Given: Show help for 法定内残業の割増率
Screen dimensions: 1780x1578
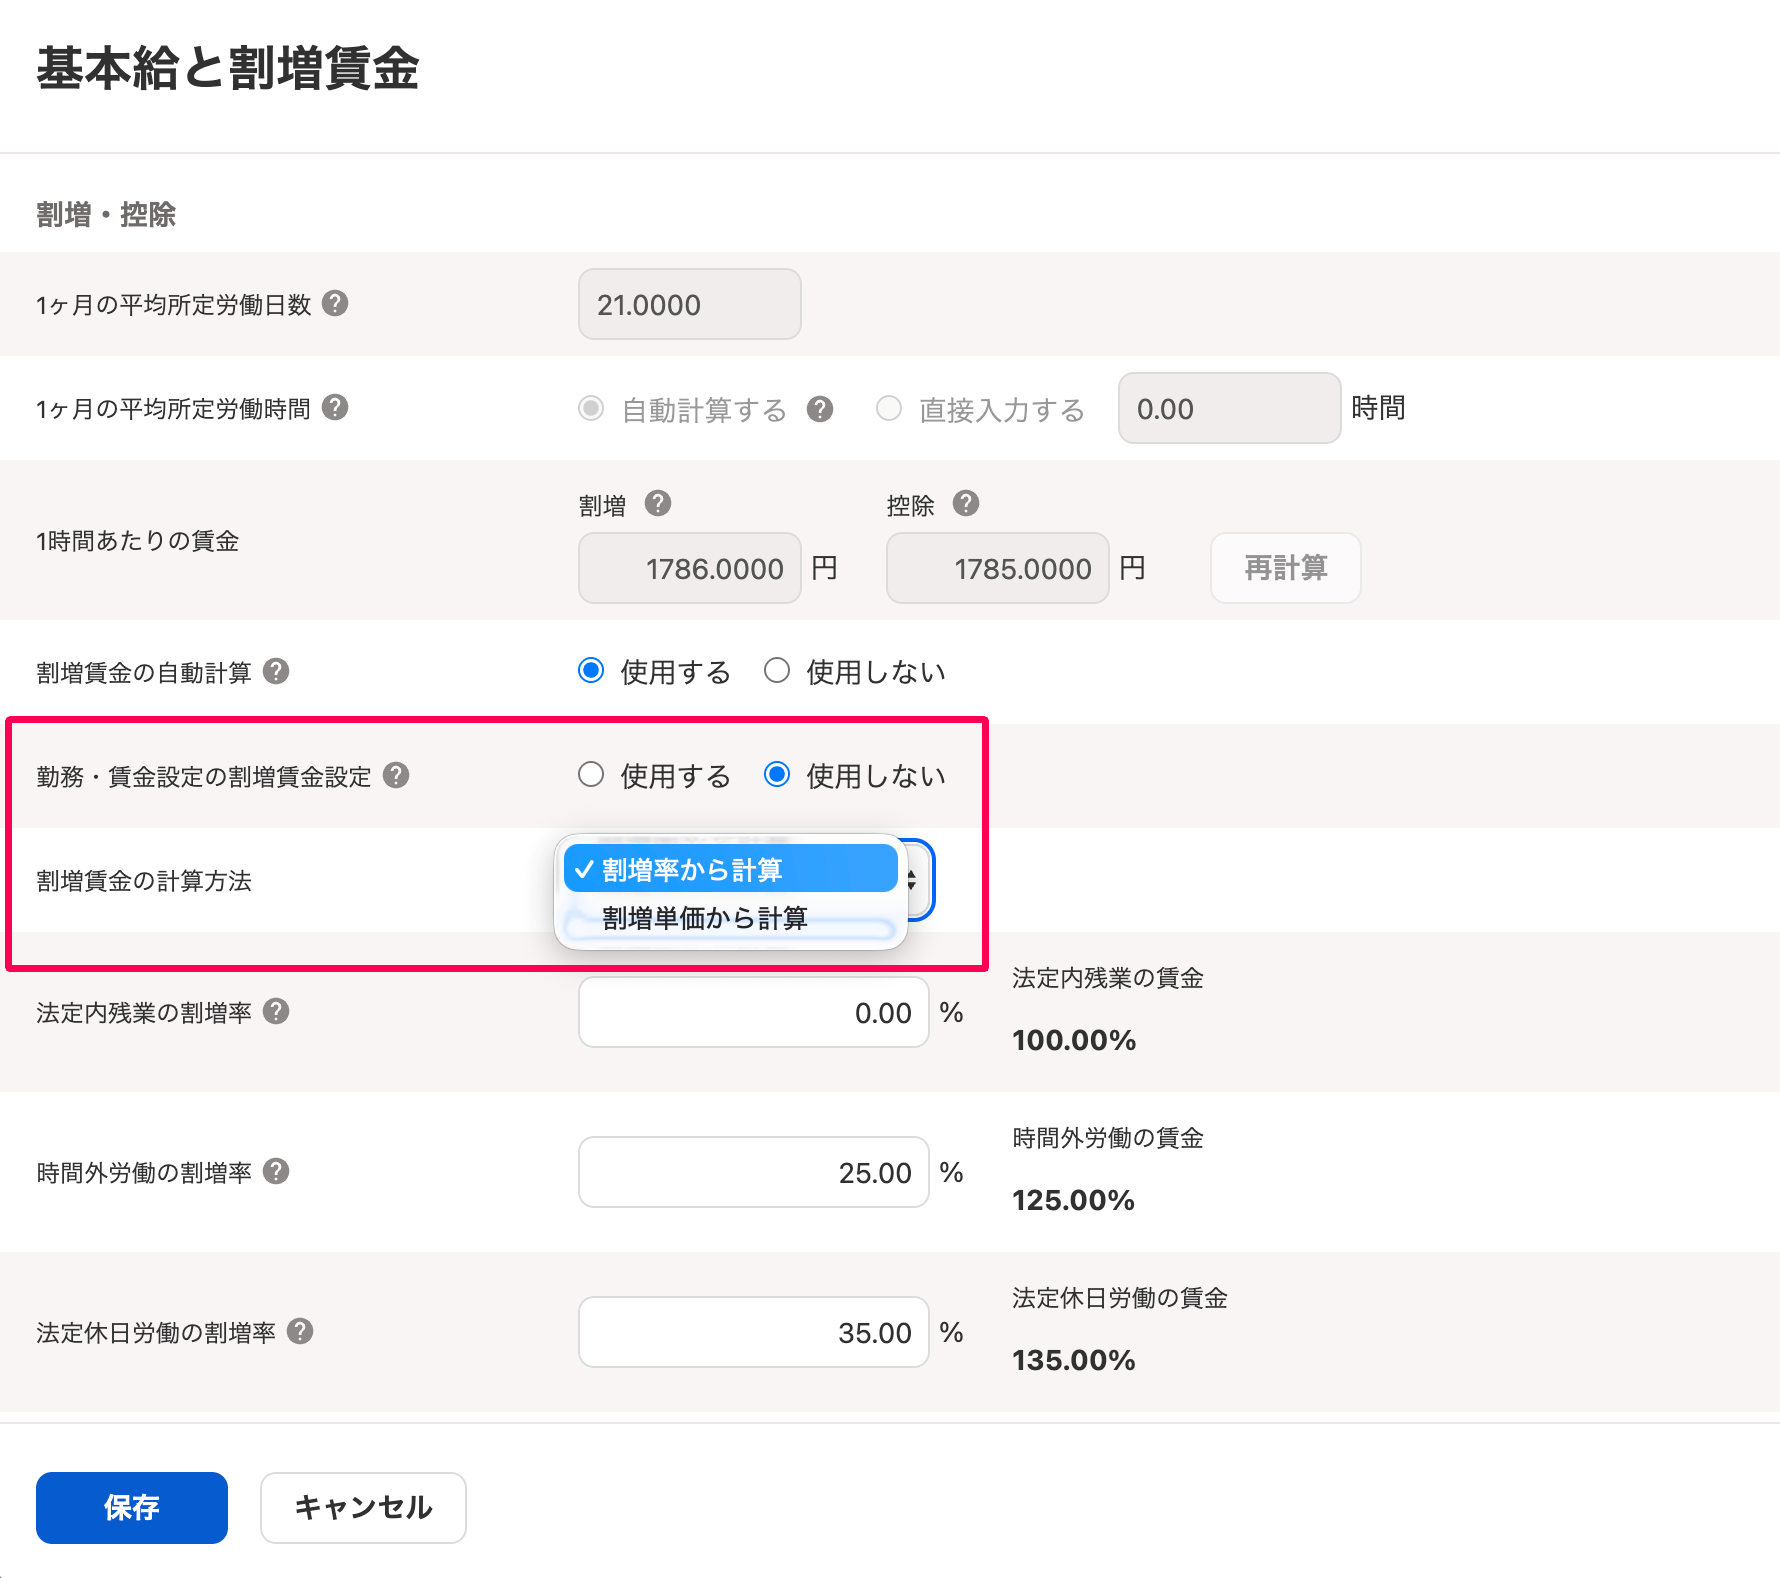Looking at the screenshot, I should [x=276, y=1011].
